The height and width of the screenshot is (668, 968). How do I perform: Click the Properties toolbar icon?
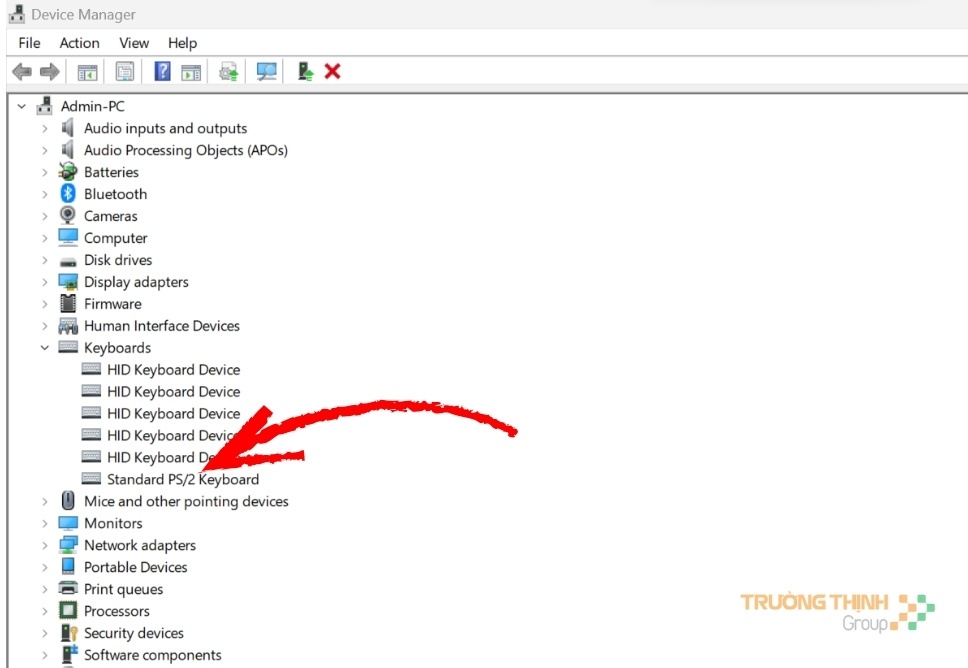click(x=125, y=72)
